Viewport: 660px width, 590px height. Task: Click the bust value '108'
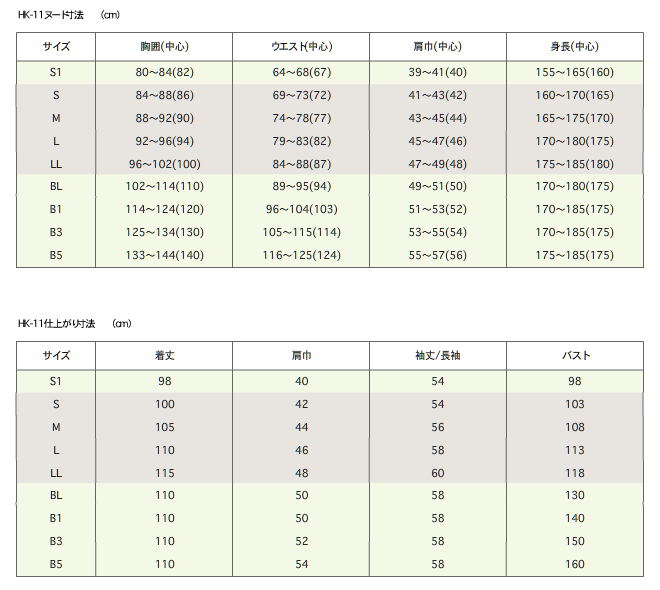pyautogui.click(x=575, y=428)
